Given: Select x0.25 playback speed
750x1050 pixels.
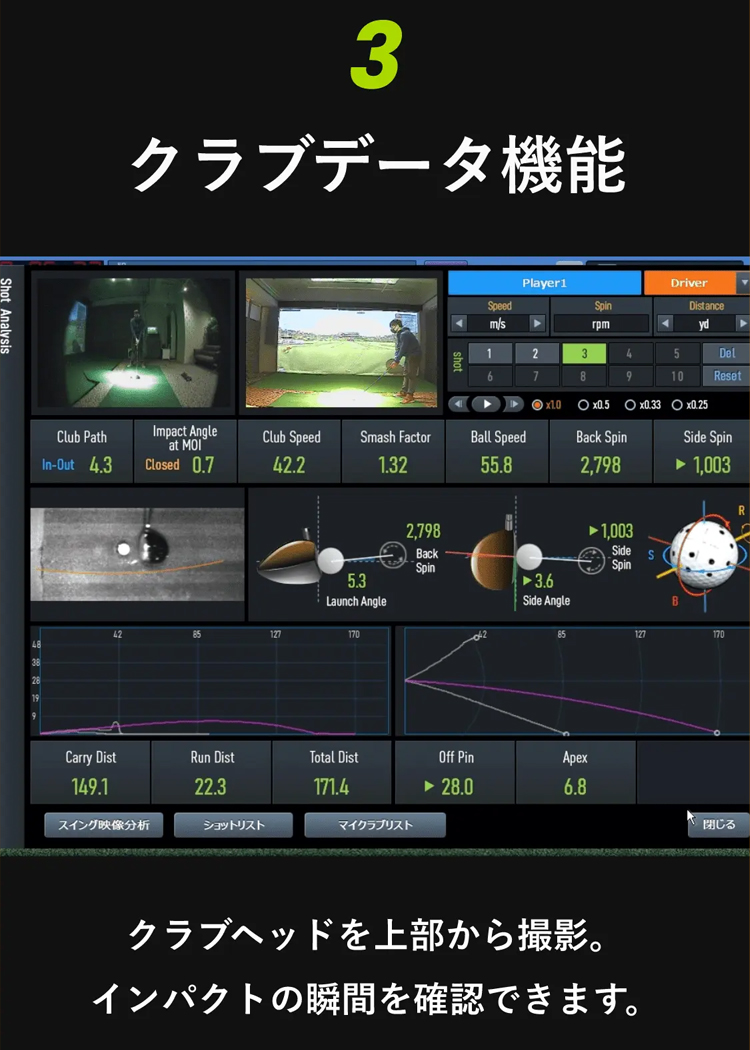Looking at the screenshot, I should click(690, 404).
